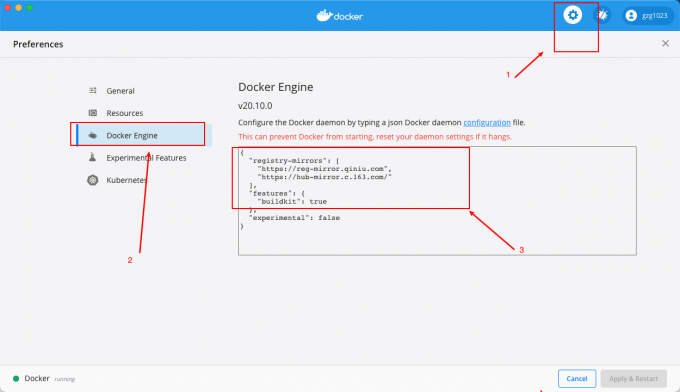Open Settings with the gear icon
The width and height of the screenshot is (680, 392).
click(x=572, y=15)
